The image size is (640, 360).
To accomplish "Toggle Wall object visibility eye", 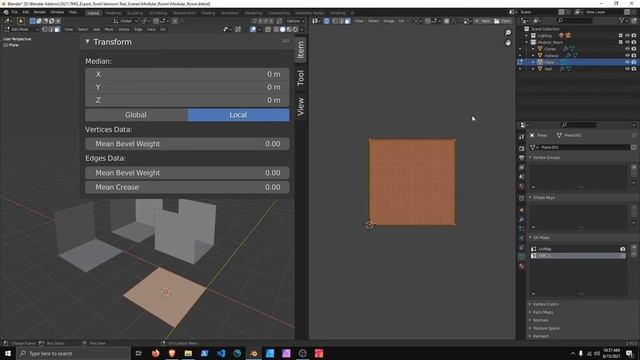I will click(x=627, y=69).
